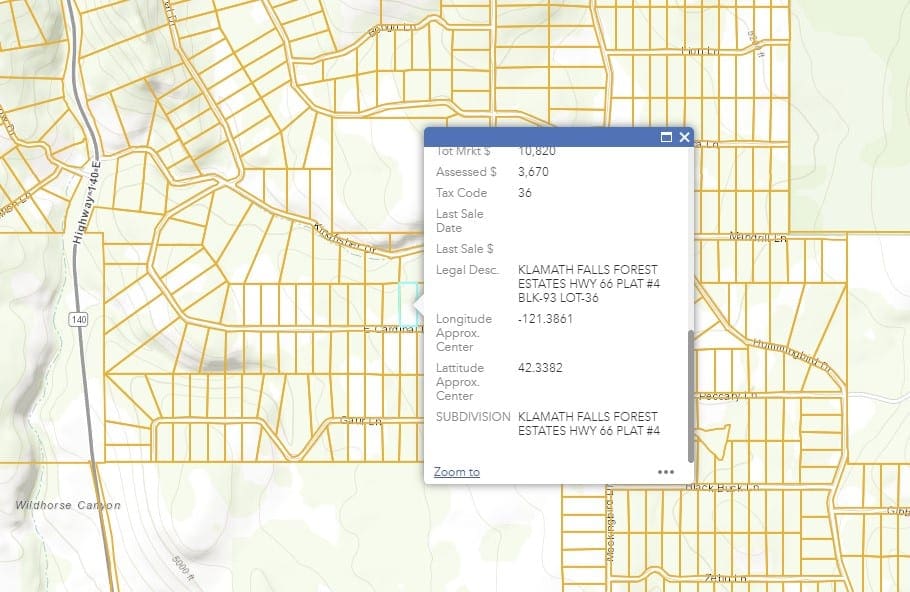Open the popup's three-dot options menu
This screenshot has height=592, width=910.
pyautogui.click(x=666, y=472)
